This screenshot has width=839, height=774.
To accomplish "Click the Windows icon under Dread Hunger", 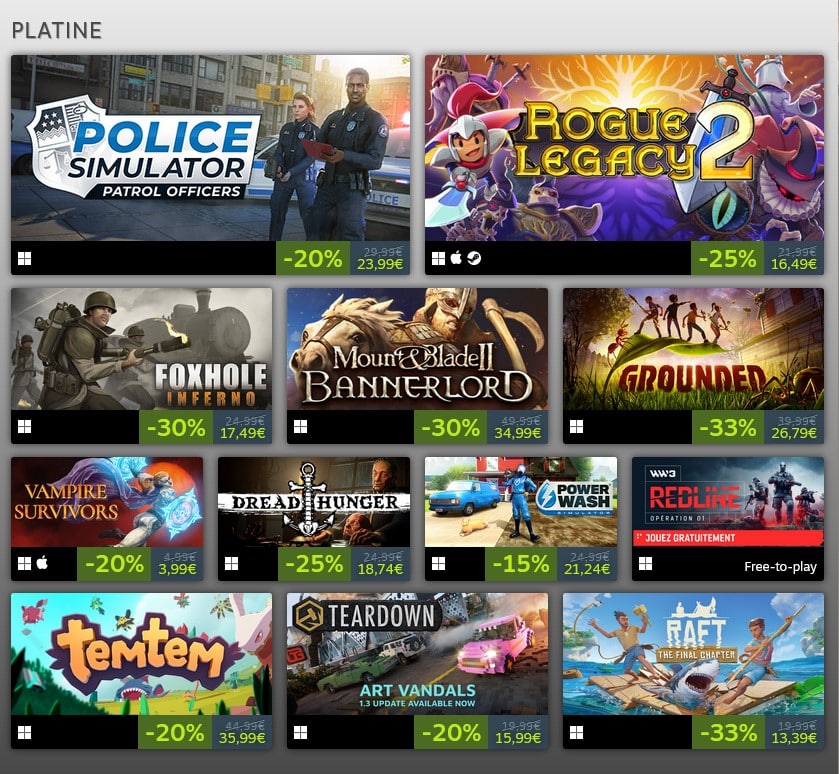I will coord(232,564).
